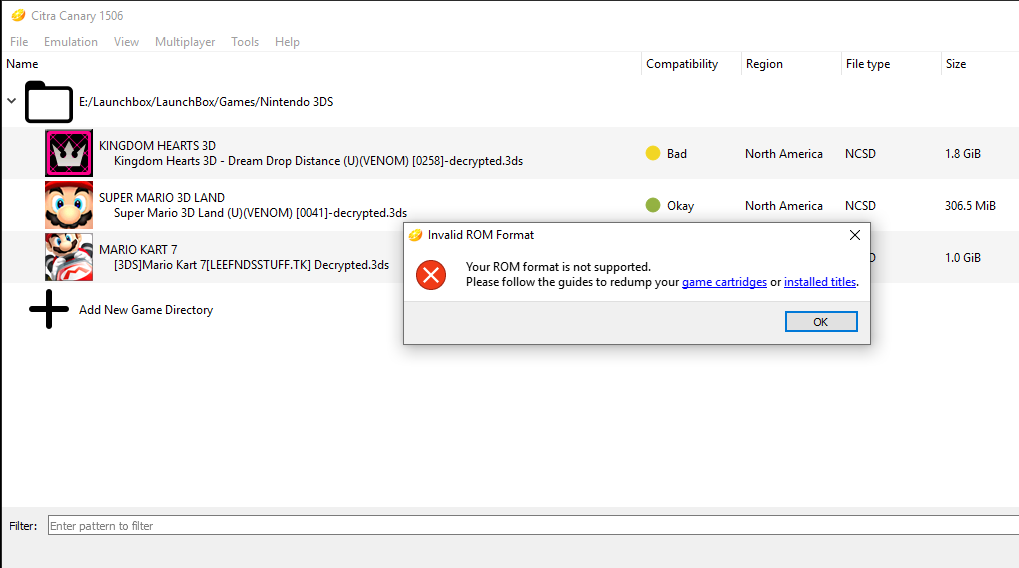Select Add New Game Directory

[146, 310]
